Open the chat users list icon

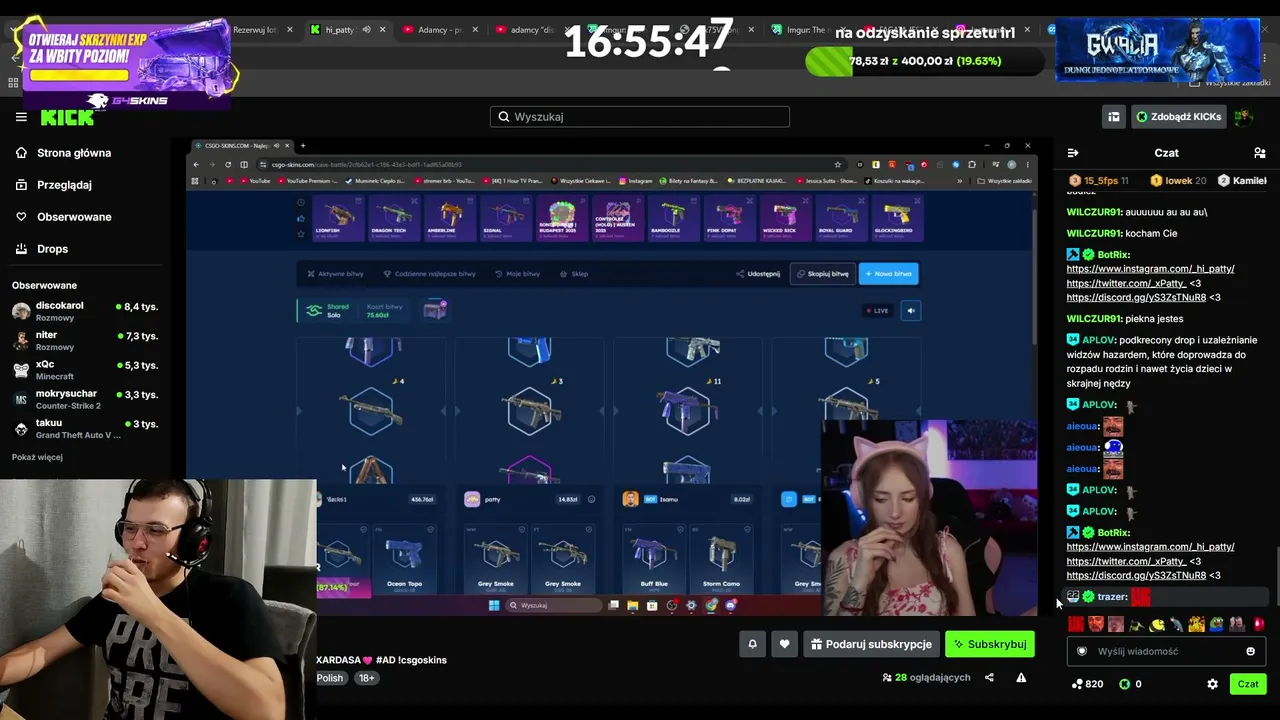tap(1260, 153)
